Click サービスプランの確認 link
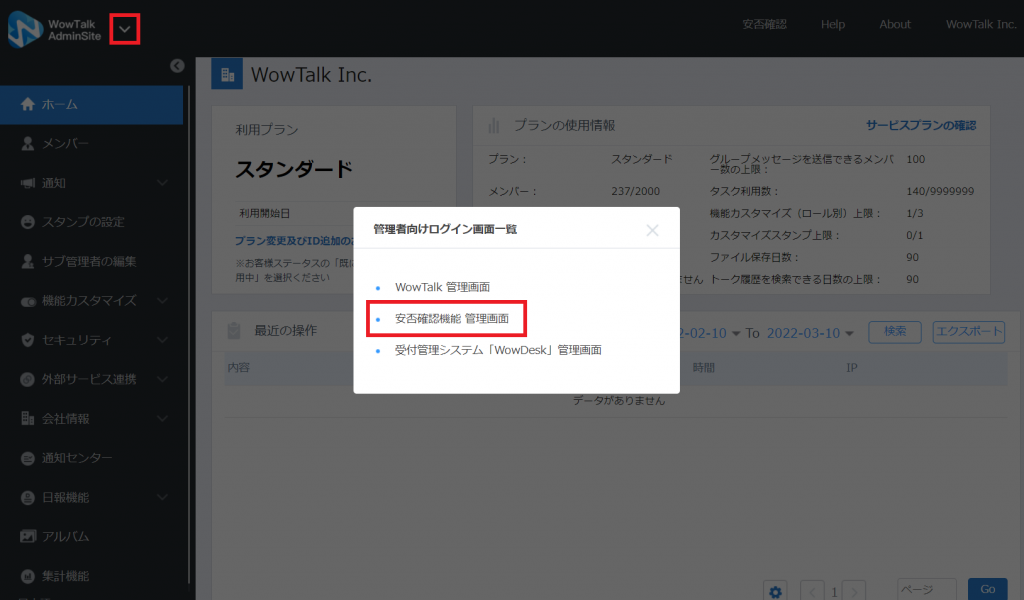 [x=921, y=125]
